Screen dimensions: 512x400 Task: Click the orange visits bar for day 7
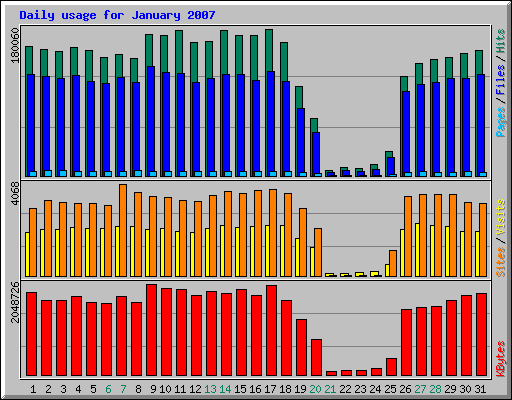tap(123, 230)
